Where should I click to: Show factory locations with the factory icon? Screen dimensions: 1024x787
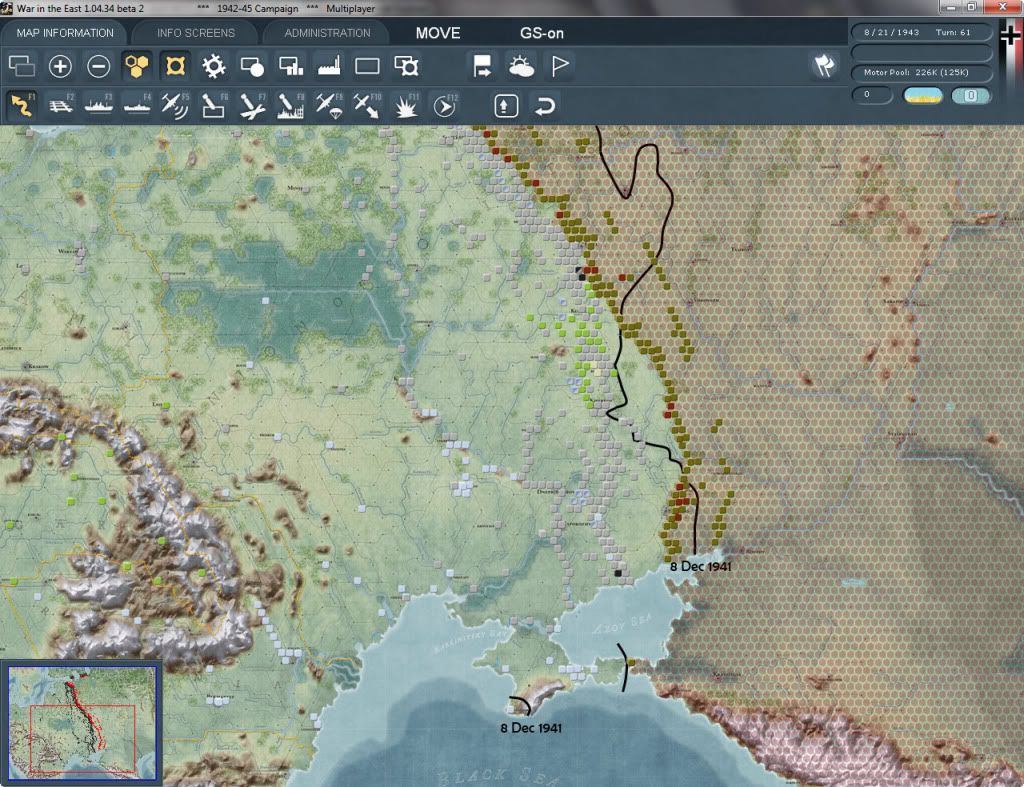pyautogui.click(x=329, y=66)
